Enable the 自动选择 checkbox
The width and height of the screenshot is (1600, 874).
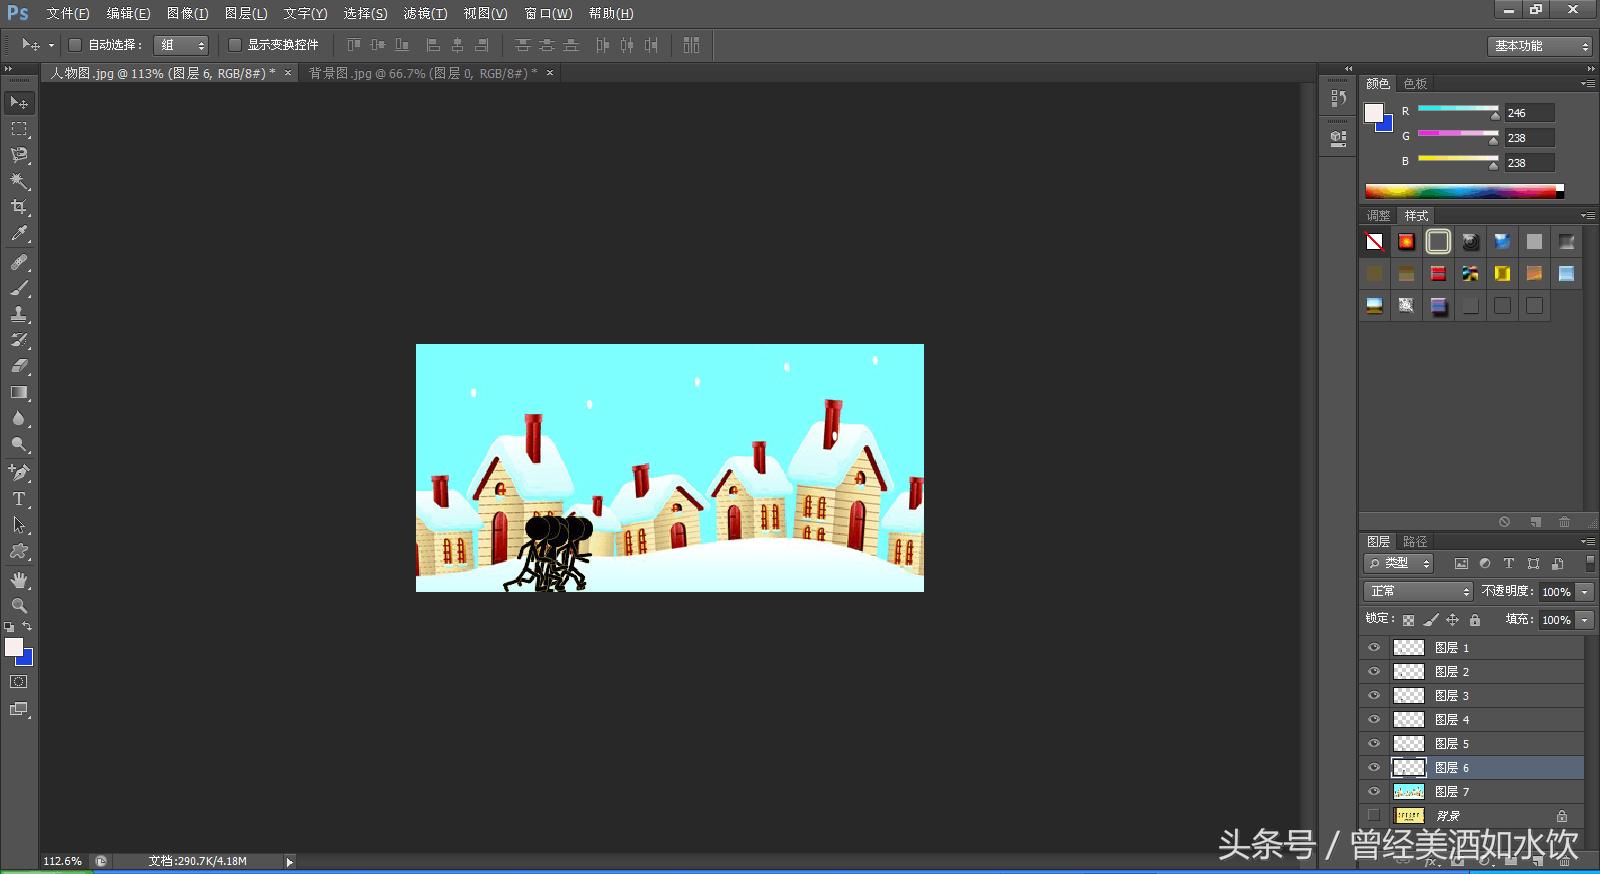pos(75,45)
